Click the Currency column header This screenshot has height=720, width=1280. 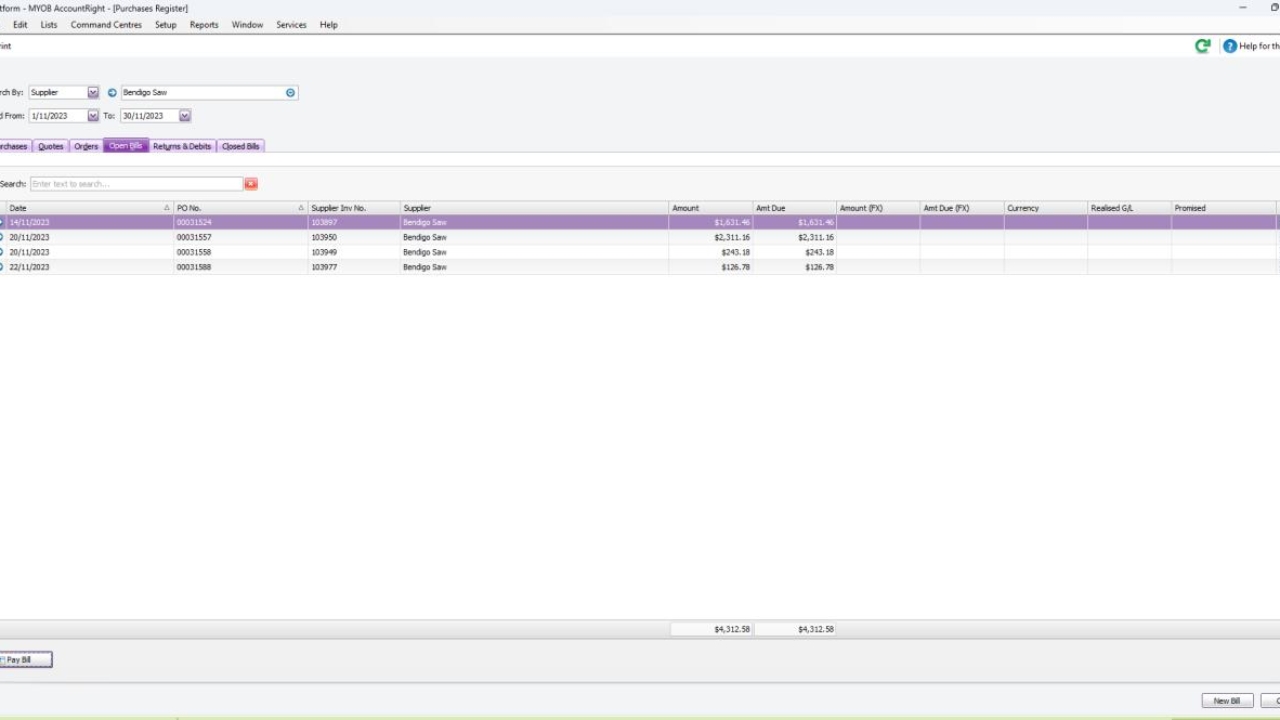pos(1047,208)
